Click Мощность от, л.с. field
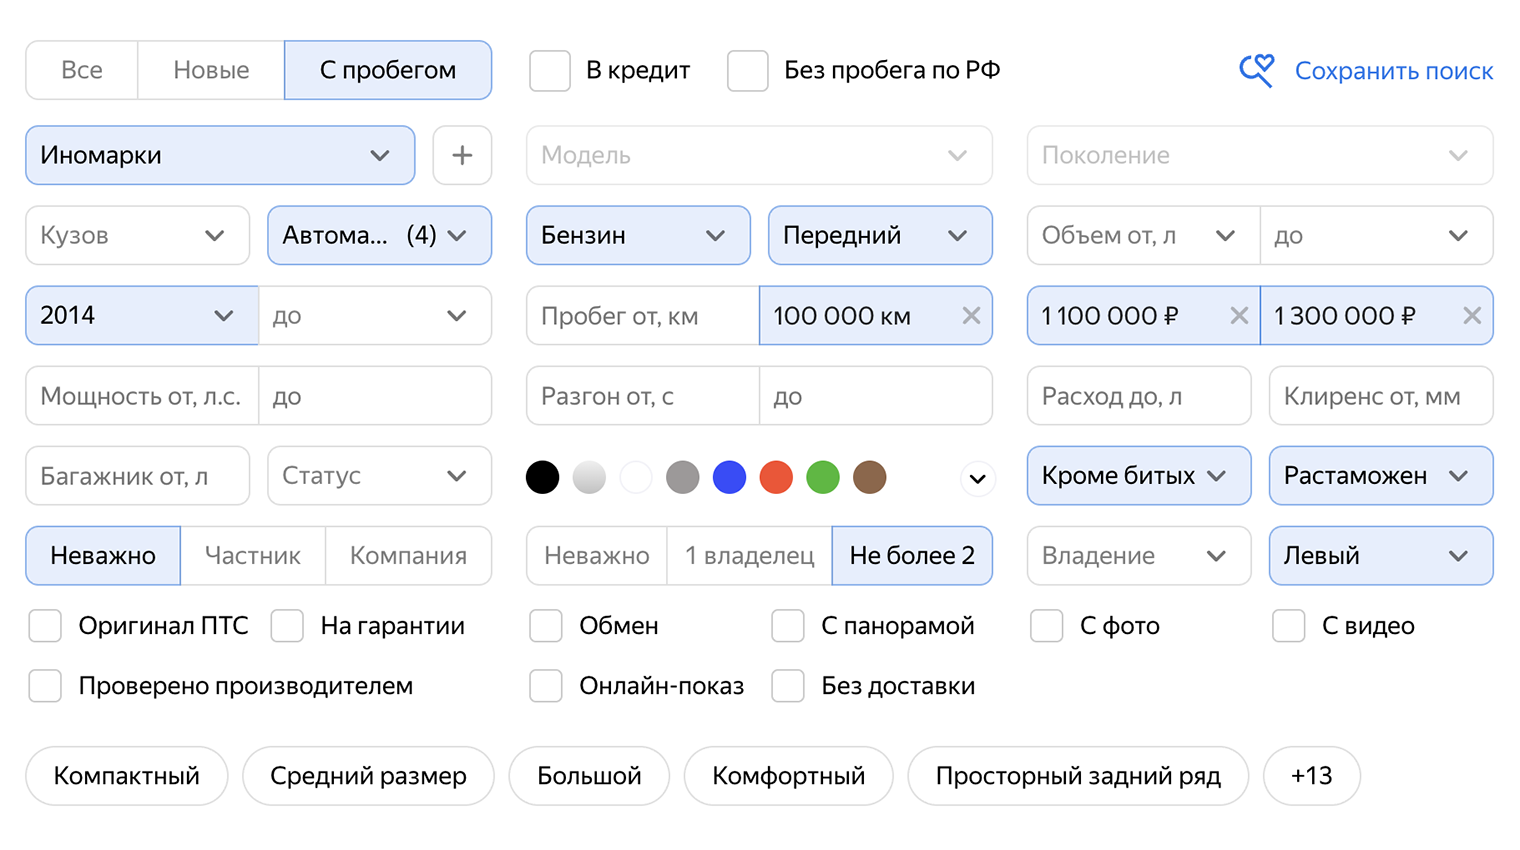Screen dimensions: 1520x850 (142, 396)
